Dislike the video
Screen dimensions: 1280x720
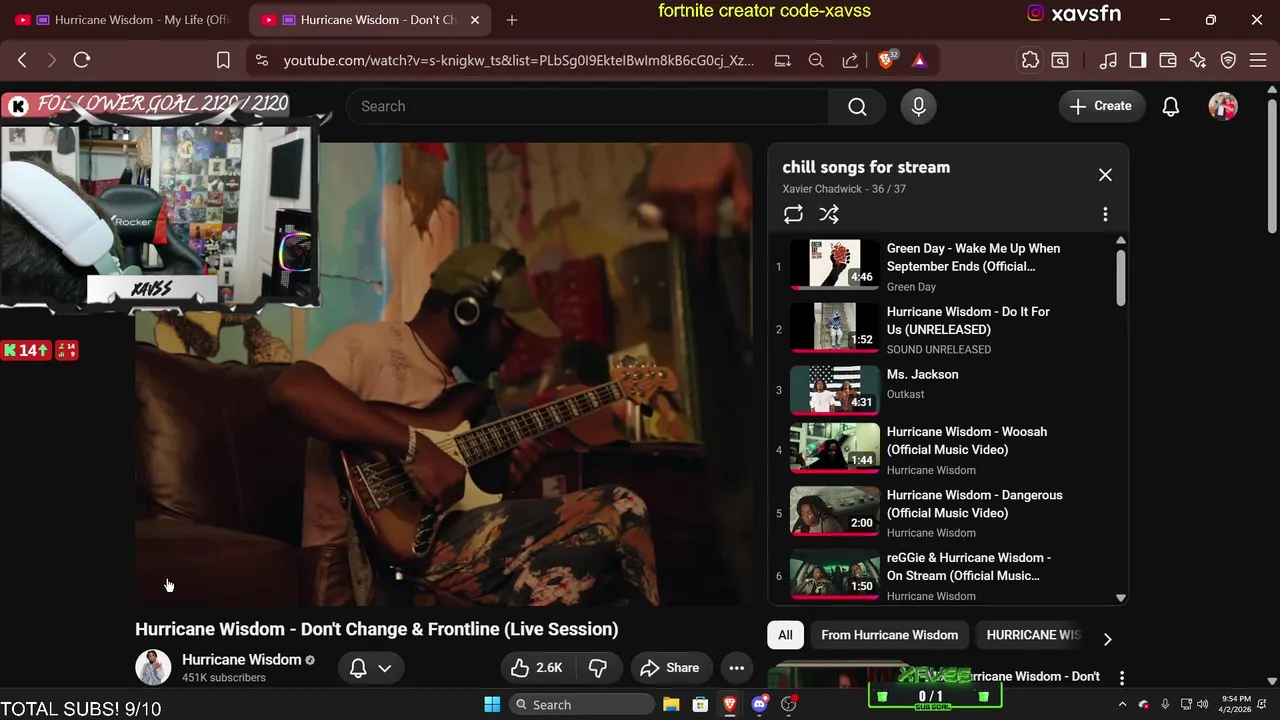[598, 668]
